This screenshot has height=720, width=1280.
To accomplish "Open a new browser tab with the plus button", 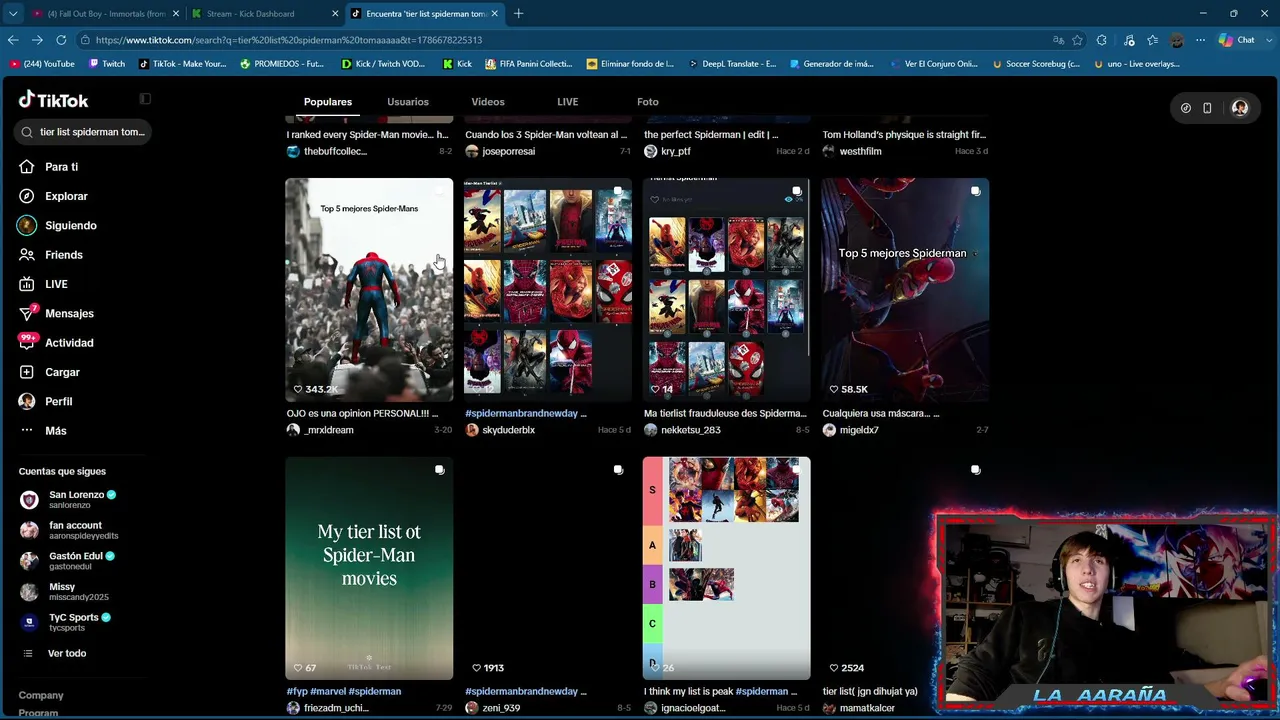I will (518, 13).
